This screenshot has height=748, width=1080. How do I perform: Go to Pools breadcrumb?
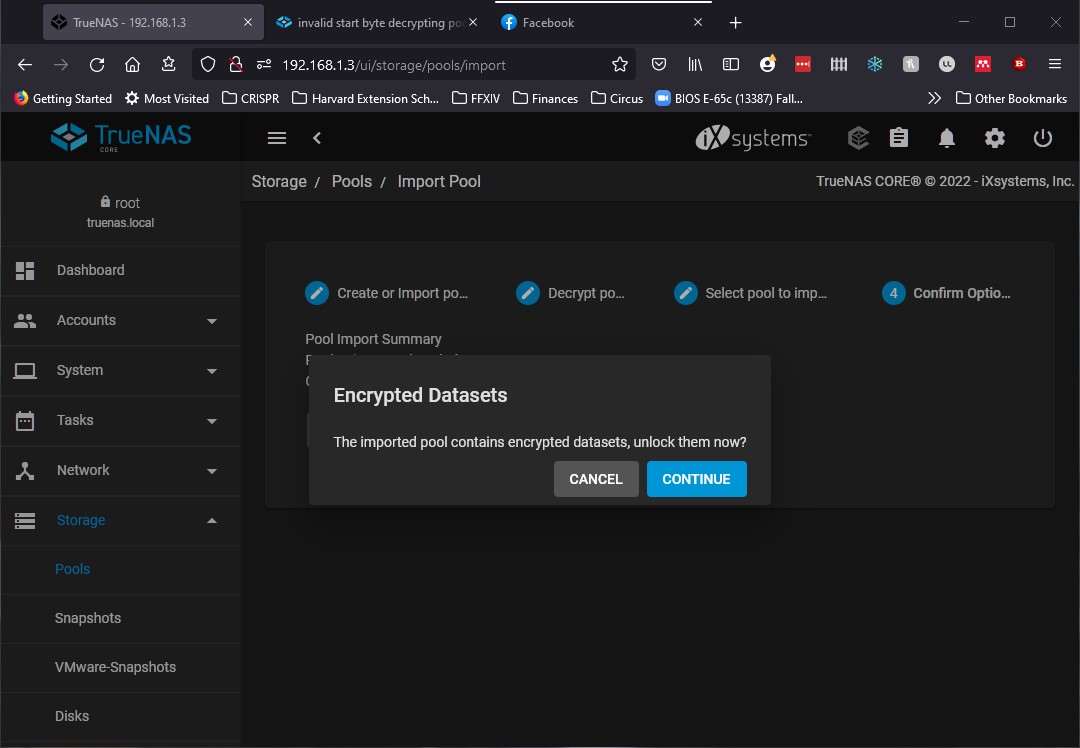click(351, 181)
